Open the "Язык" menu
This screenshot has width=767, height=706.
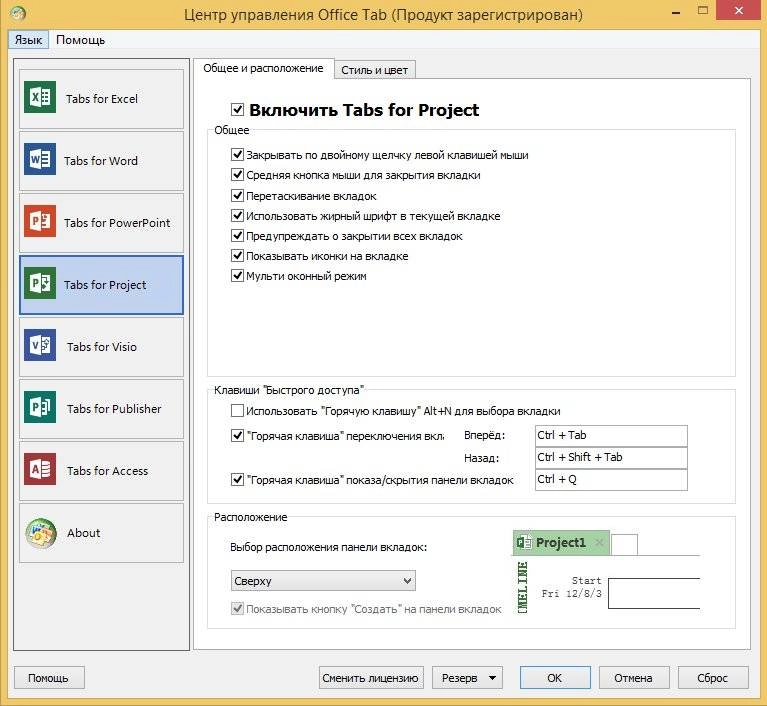(x=28, y=40)
